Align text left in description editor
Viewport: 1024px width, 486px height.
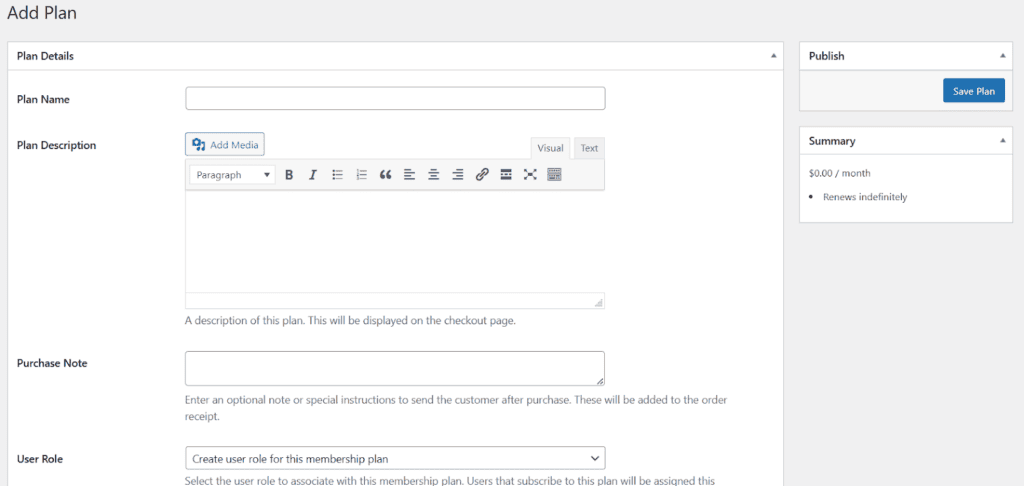pyautogui.click(x=409, y=174)
